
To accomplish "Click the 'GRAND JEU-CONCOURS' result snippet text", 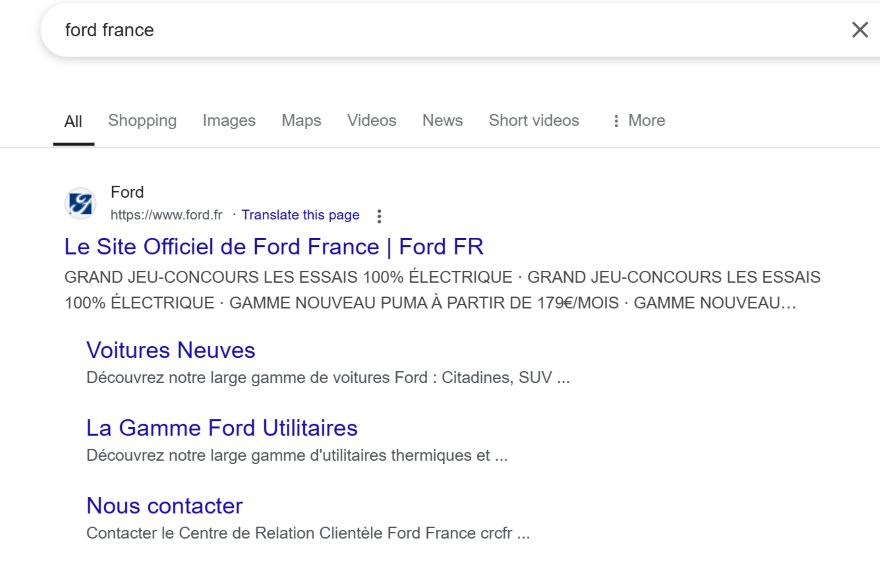I will [442, 290].
